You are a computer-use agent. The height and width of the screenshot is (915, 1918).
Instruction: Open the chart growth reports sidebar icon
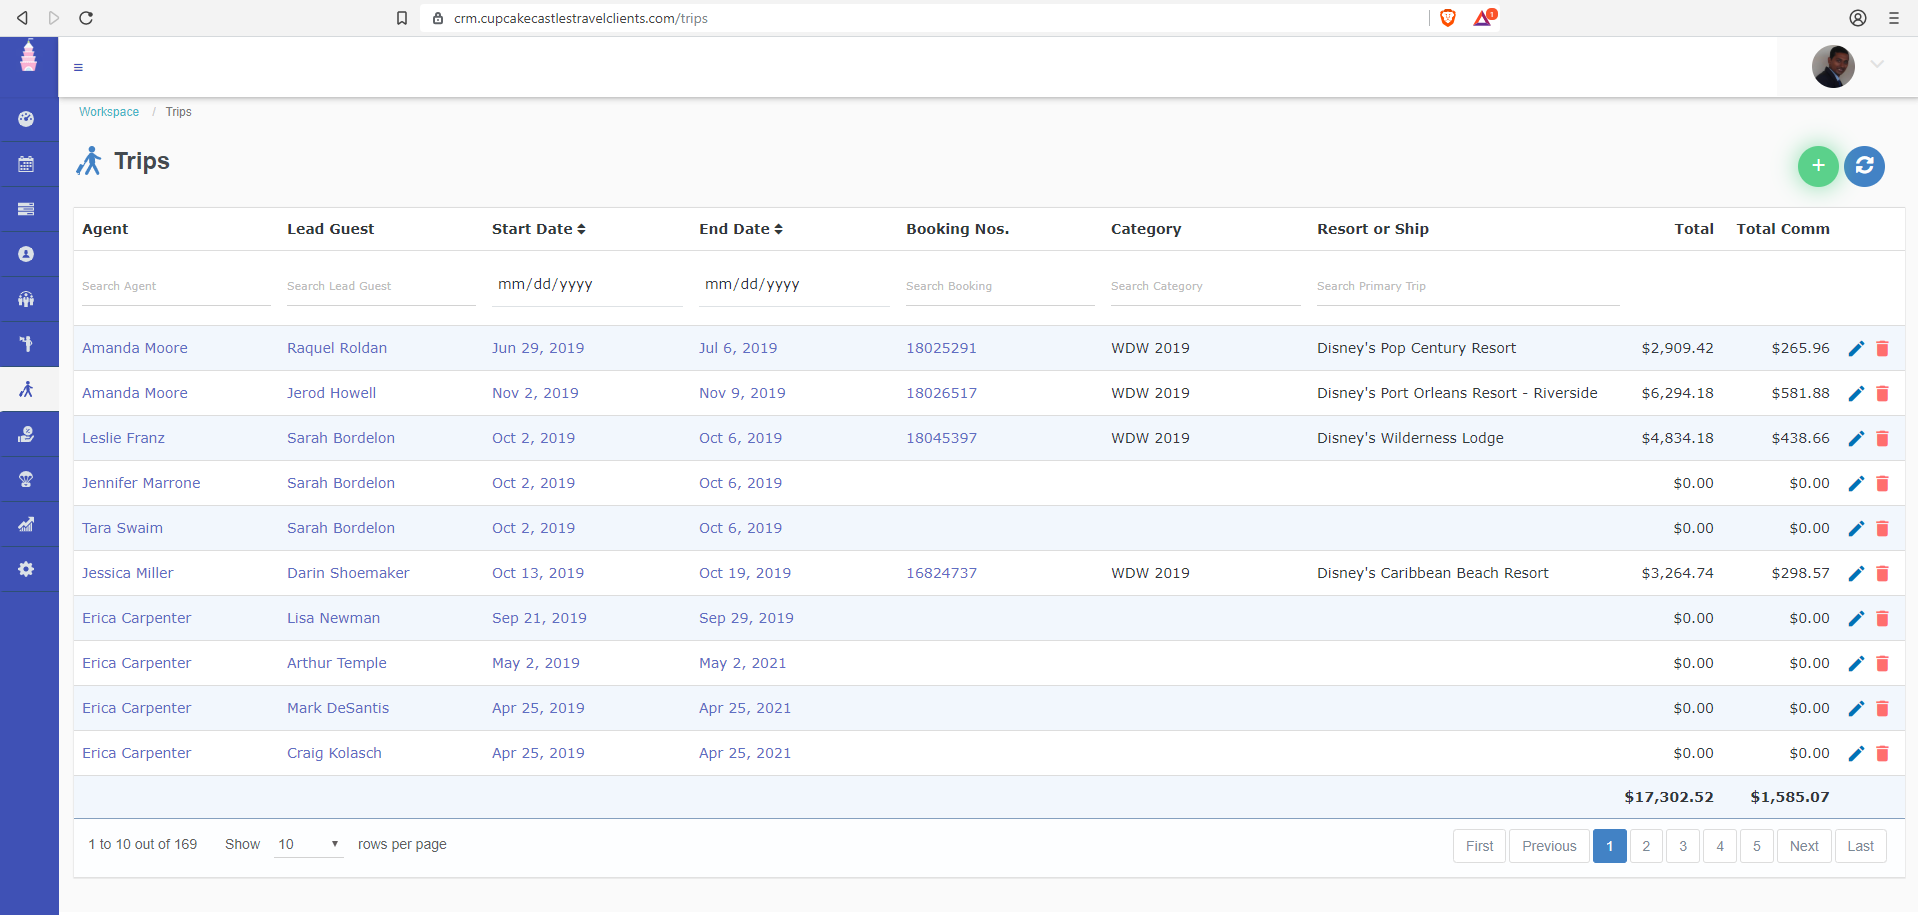(27, 524)
